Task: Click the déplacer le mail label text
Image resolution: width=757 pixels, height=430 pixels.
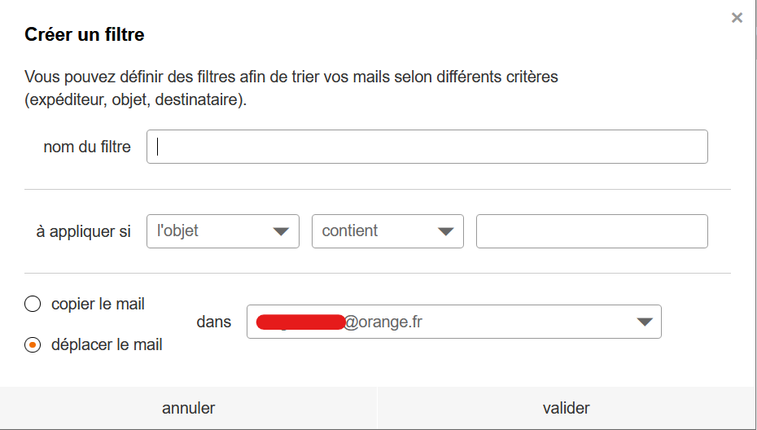Action: (106, 344)
